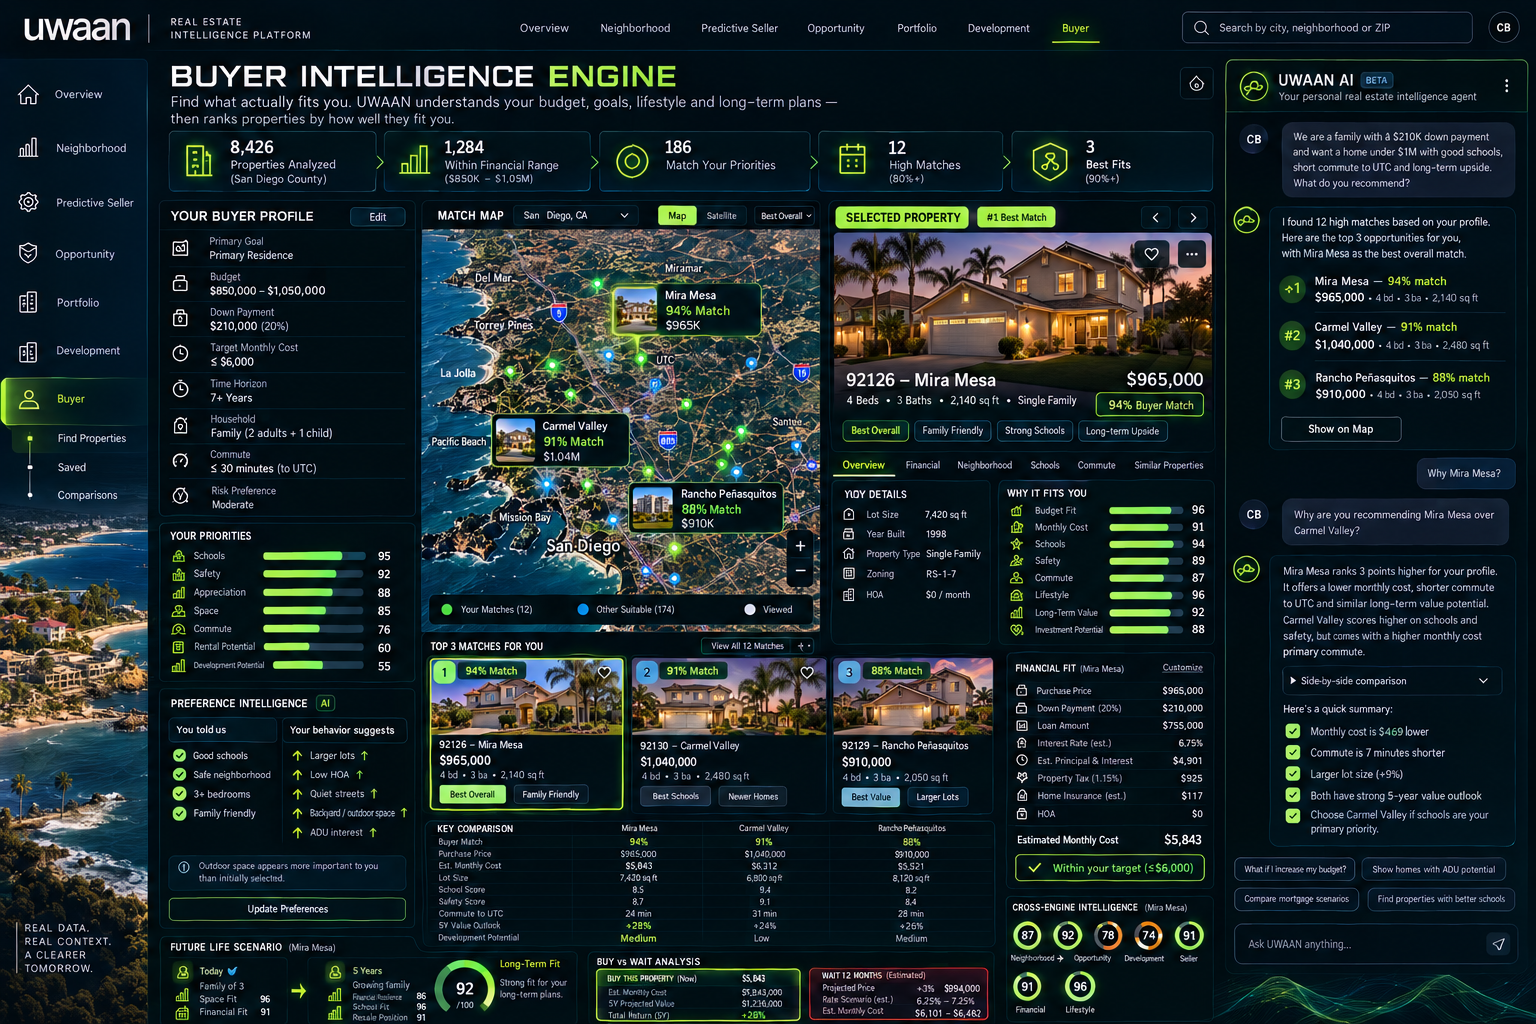
Task: Switch map to Satellite view
Action: point(721,216)
